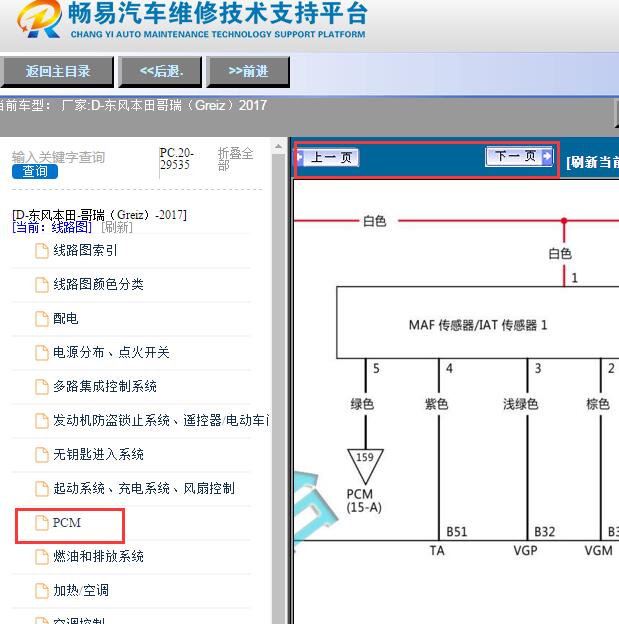Open 起动系统、充电系统、风扇控制 item
The height and width of the screenshot is (624, 619).
click(144, 488)
